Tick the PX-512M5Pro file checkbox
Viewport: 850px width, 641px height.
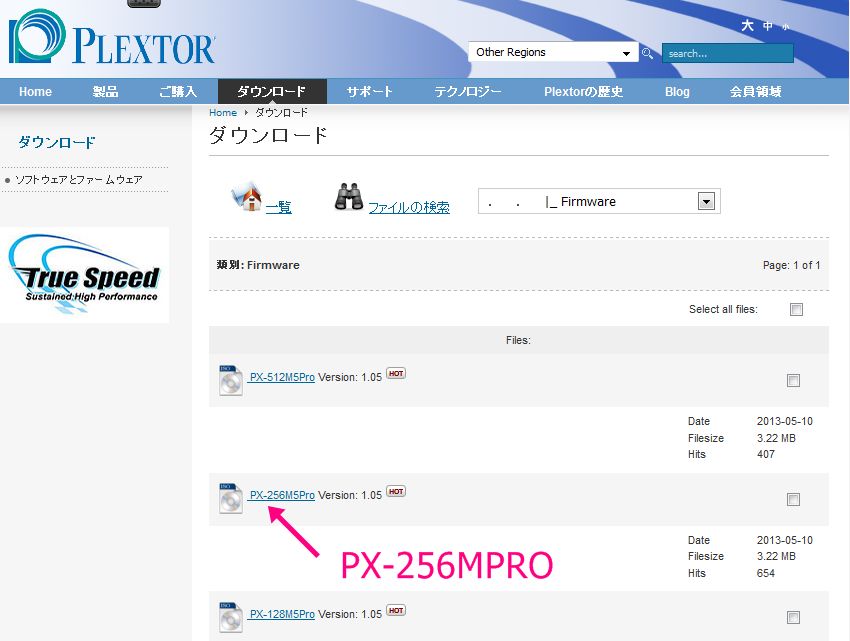point(793,381)
